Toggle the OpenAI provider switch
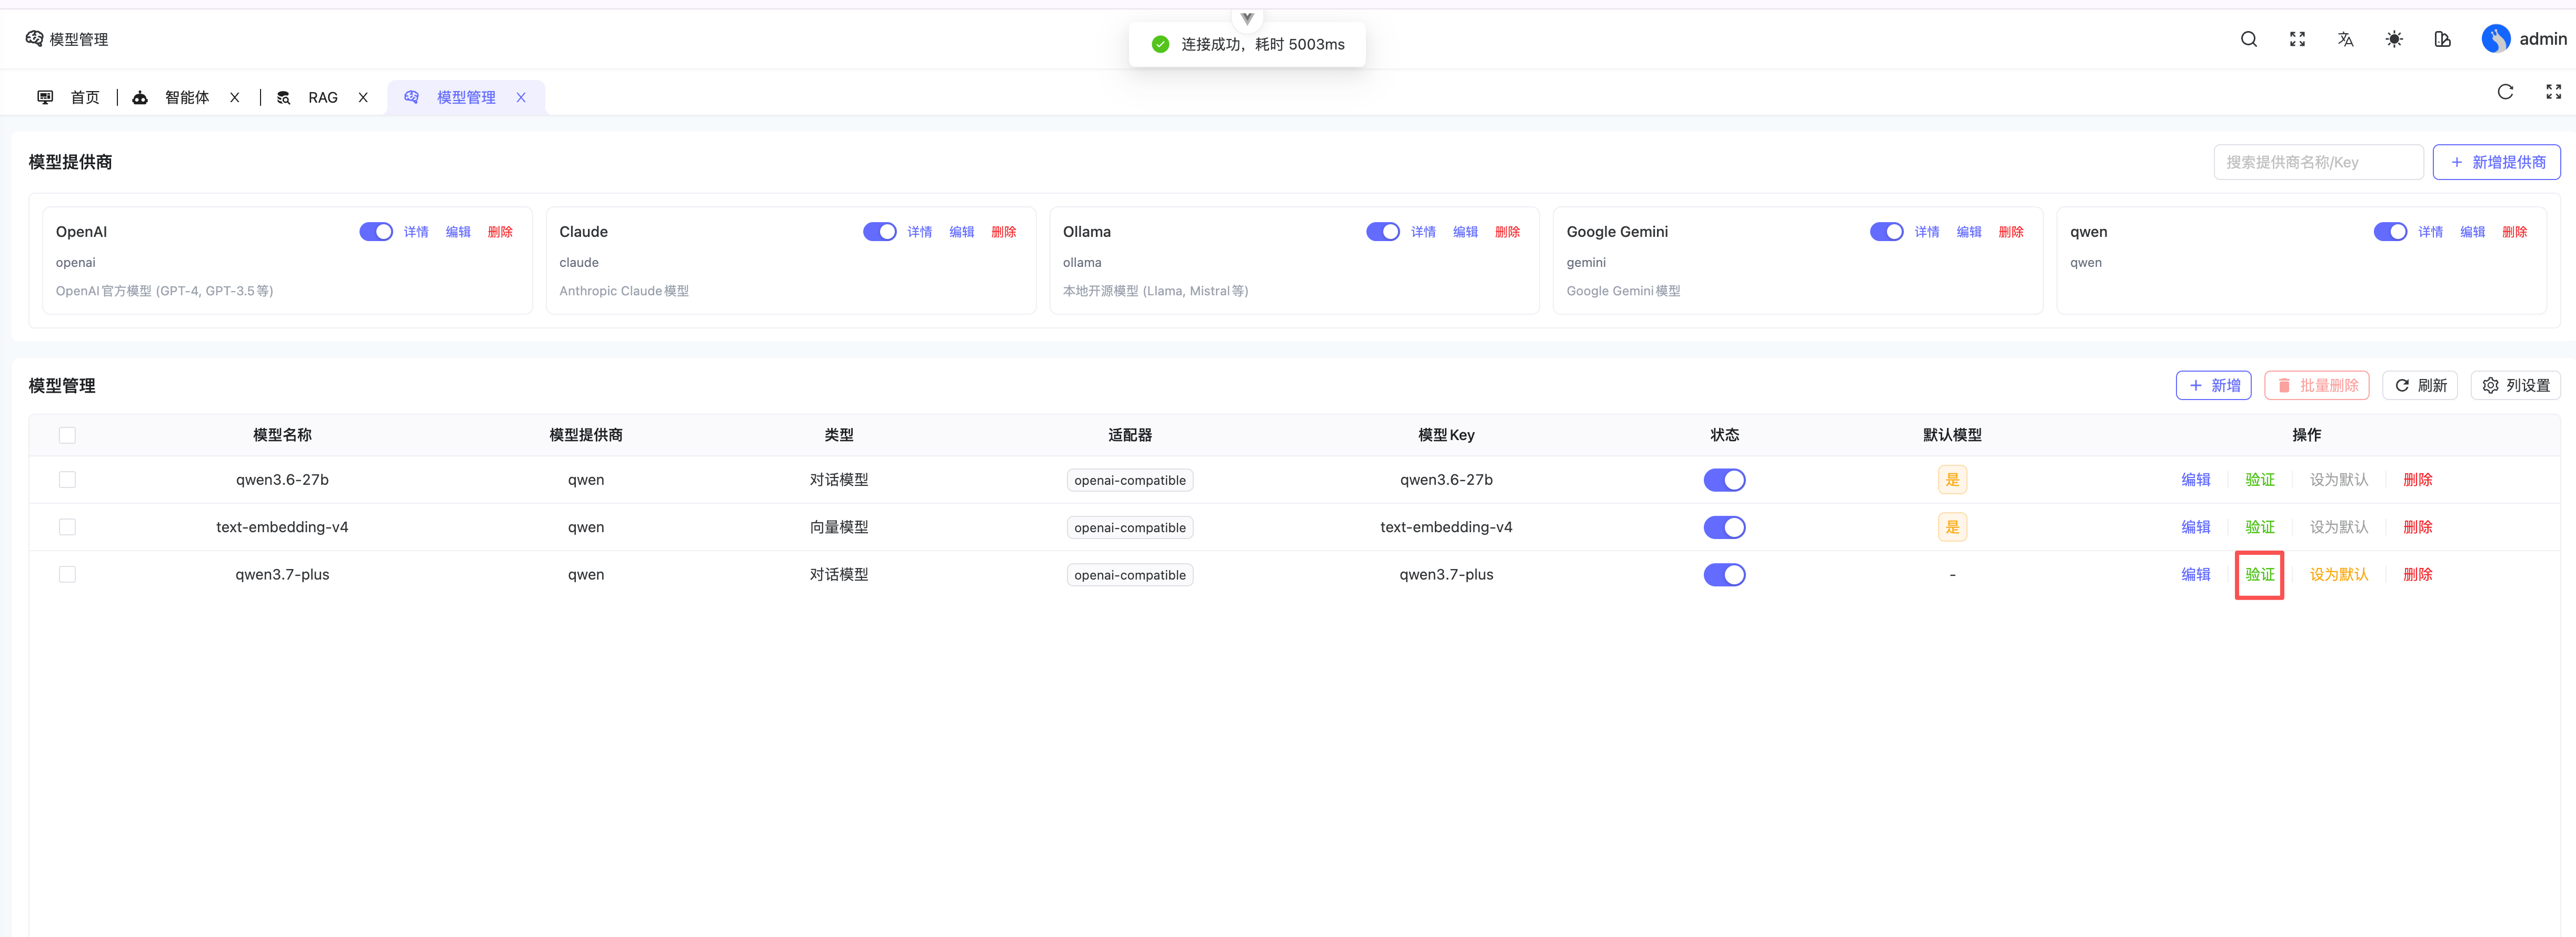This screenshot has height=937, width=2576. (x=376, y=232)
